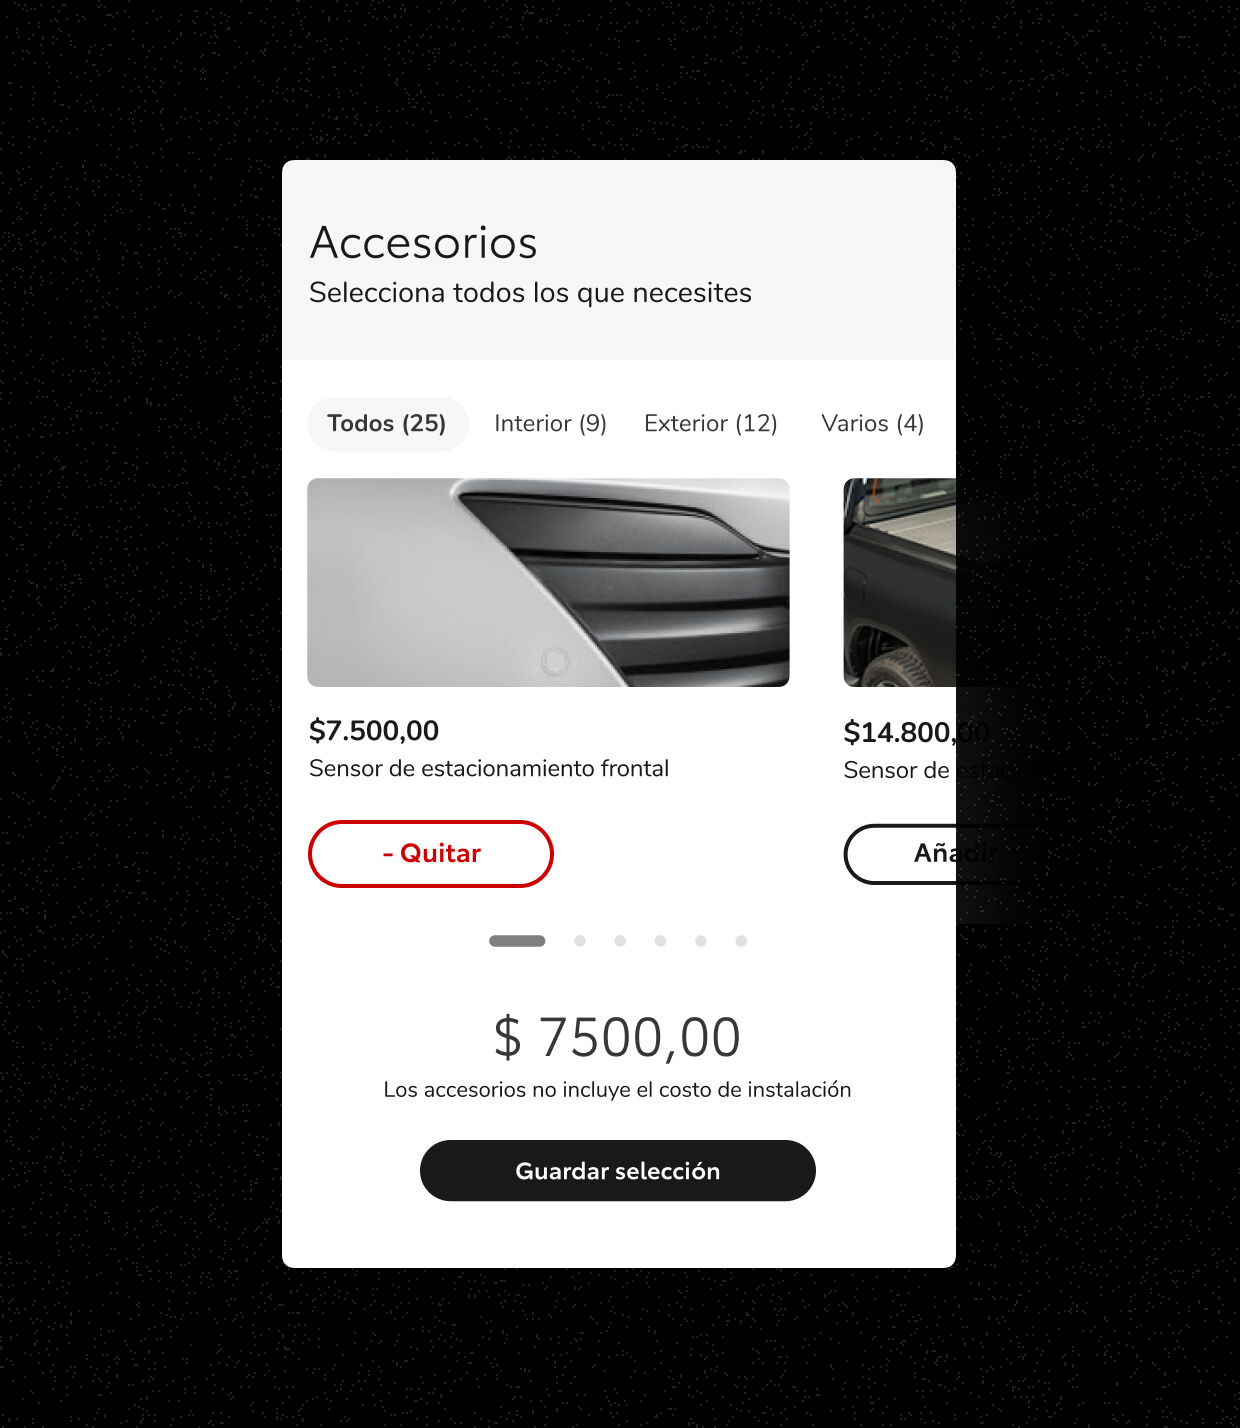1240x1428 pixels.
Task: Open the truck bed accessory image
Action: point(900,583)
